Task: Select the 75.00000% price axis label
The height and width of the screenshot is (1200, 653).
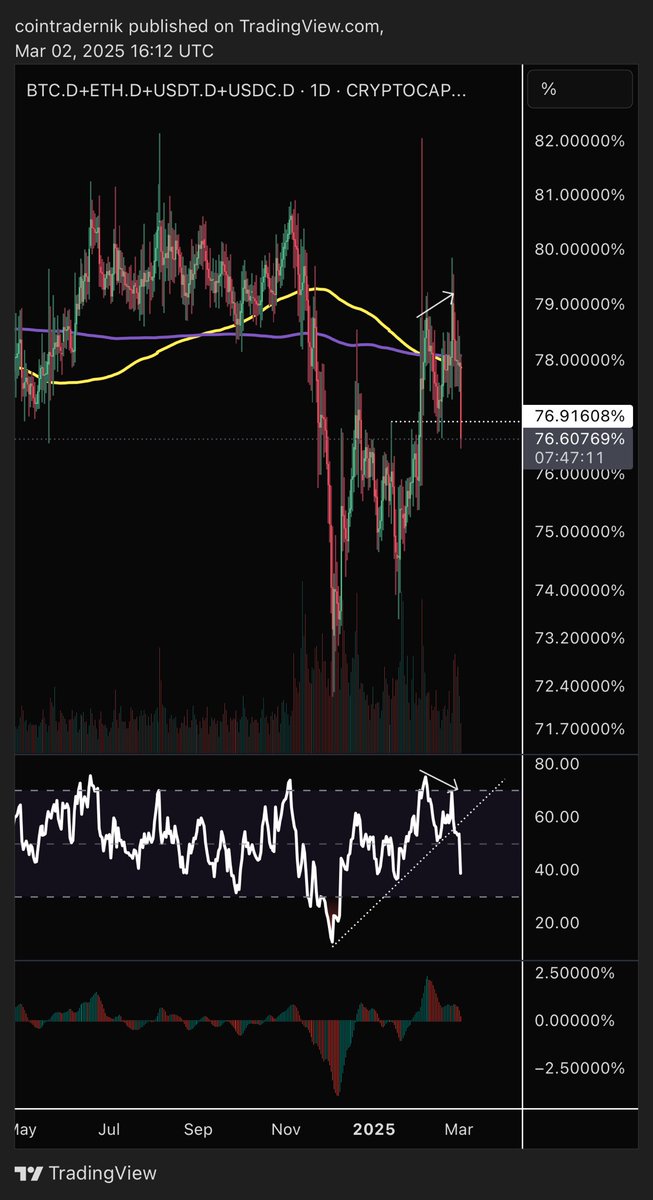Action: tap(580, 531)
